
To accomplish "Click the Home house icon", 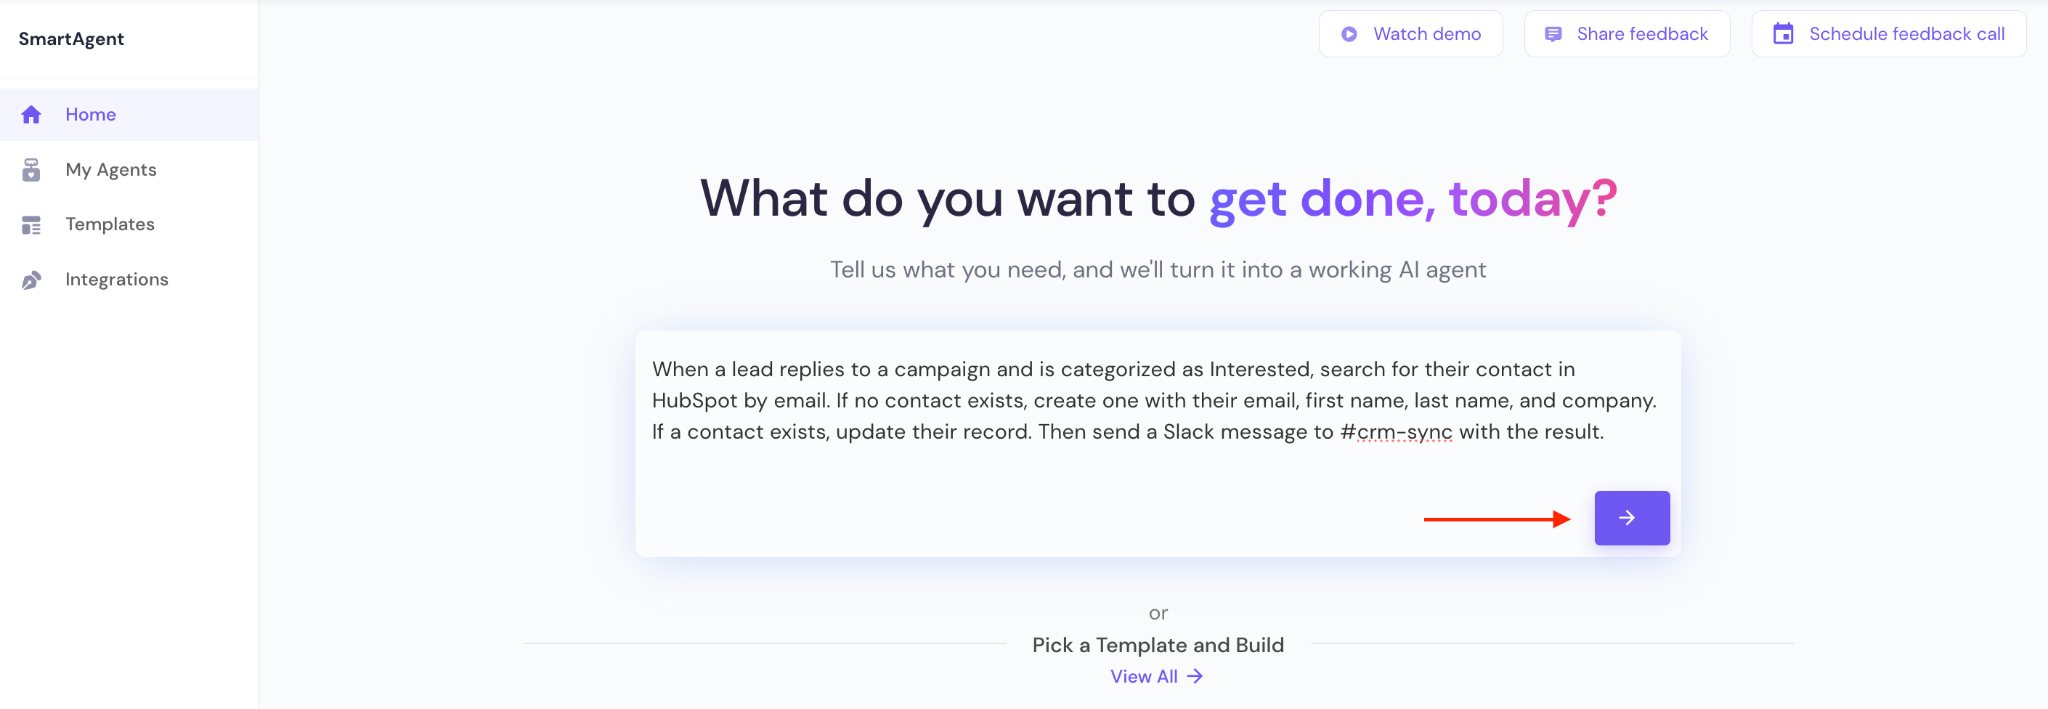I will [32, 115].
